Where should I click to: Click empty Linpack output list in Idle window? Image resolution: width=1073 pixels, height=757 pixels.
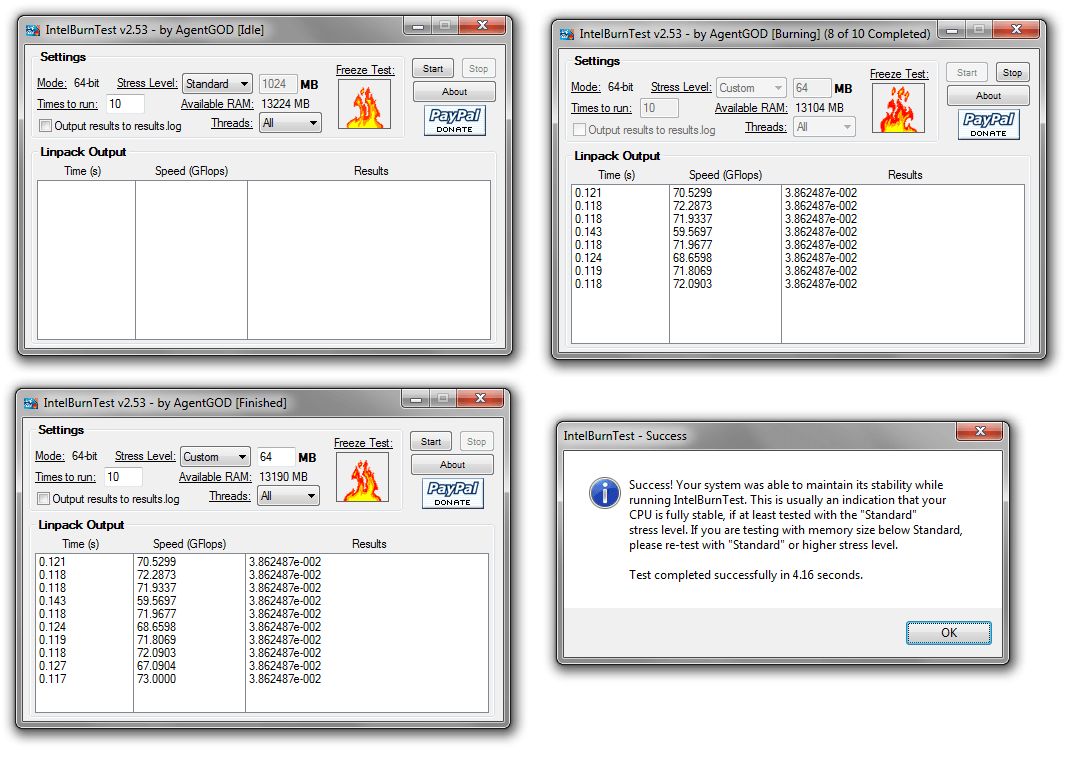(263, 260)
